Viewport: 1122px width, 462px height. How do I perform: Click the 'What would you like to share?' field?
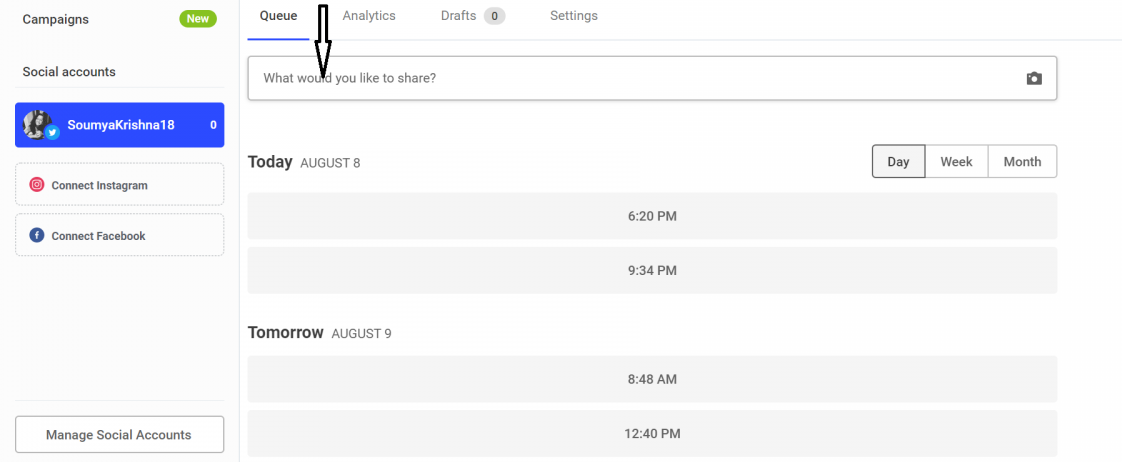pyautogui.click(x=652, y=78)
